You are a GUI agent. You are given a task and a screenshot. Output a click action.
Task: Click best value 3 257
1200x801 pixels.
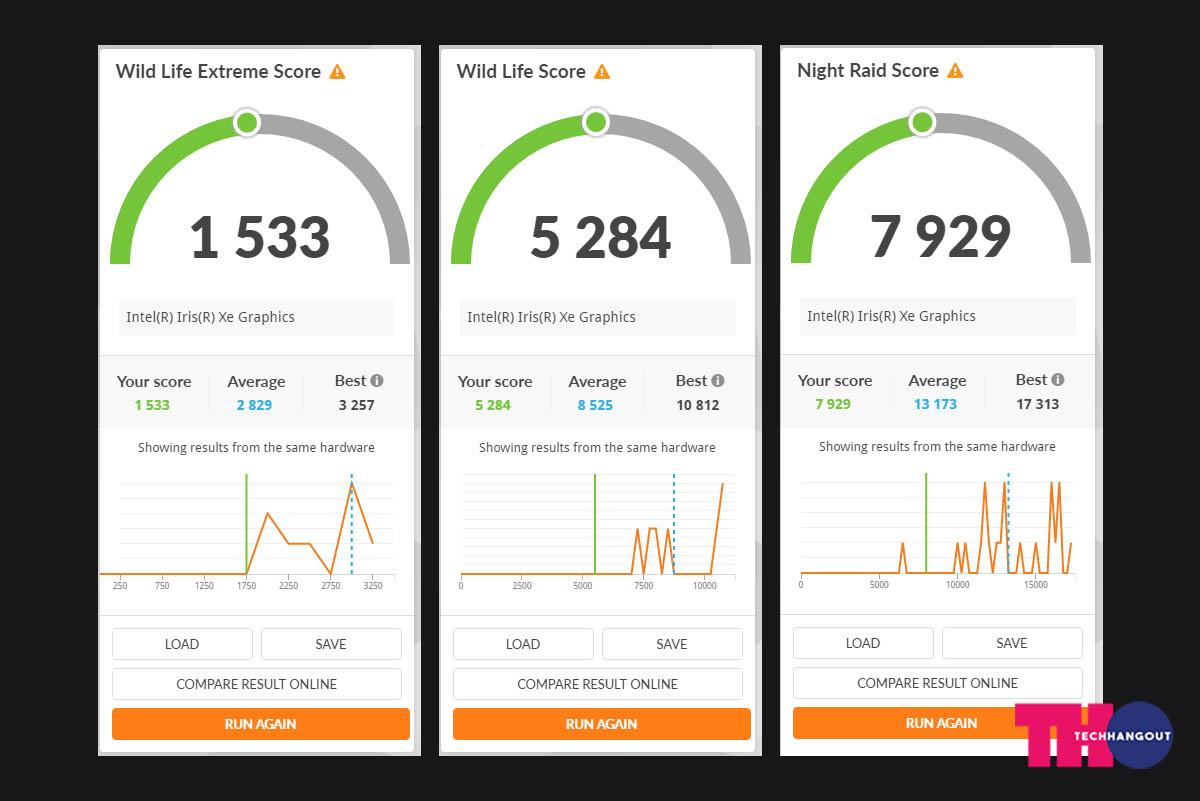(x=358, y=405)
